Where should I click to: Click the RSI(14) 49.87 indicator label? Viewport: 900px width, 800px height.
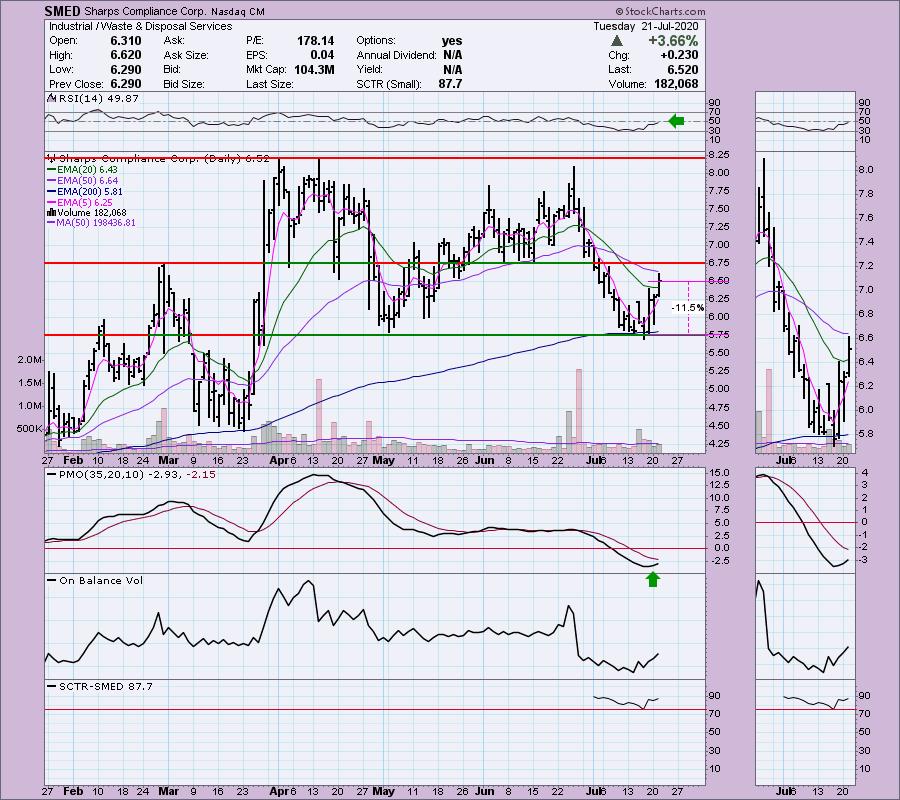(98, 99)
